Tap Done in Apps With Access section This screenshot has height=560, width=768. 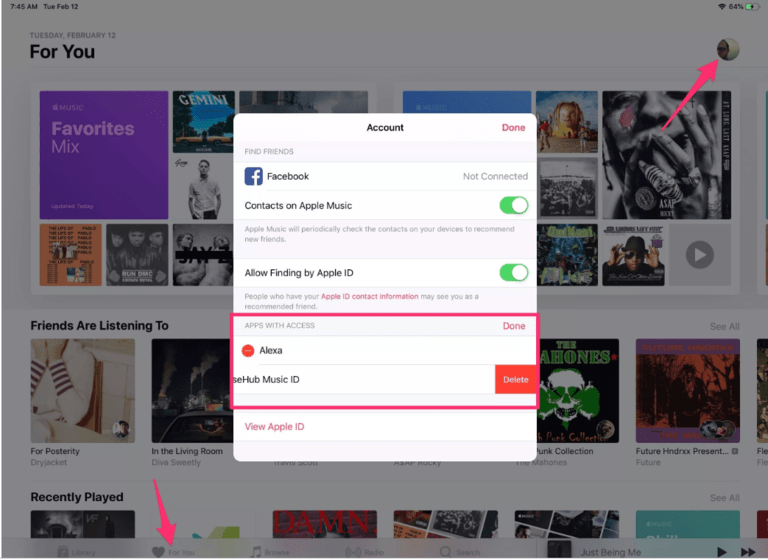514,326
